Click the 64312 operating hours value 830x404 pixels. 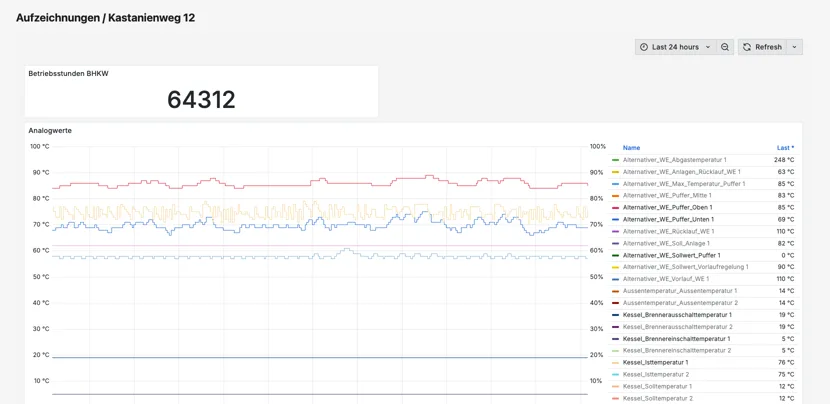201,100
